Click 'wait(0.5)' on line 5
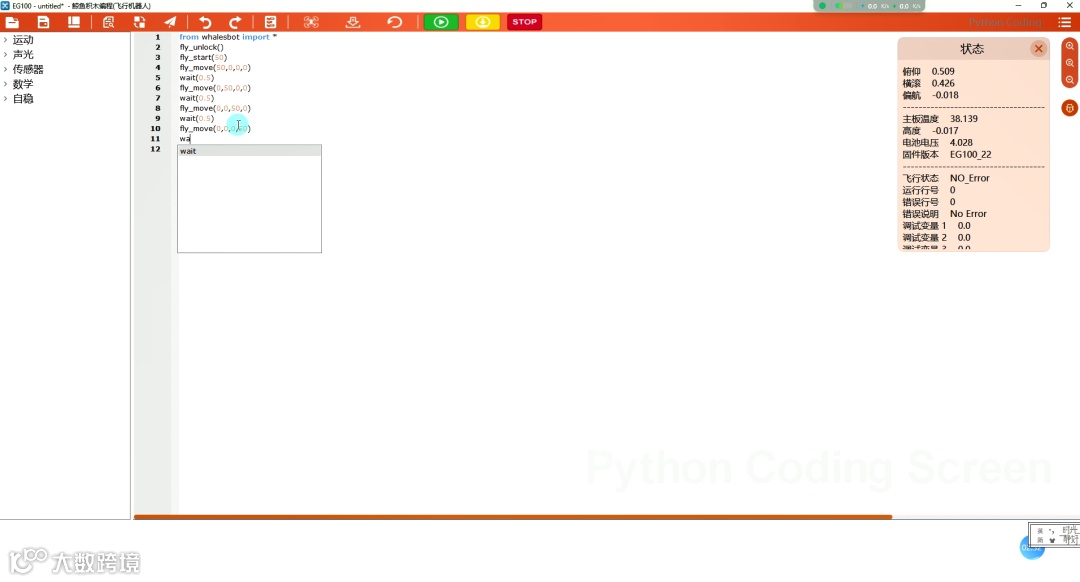 coord(197,78)
